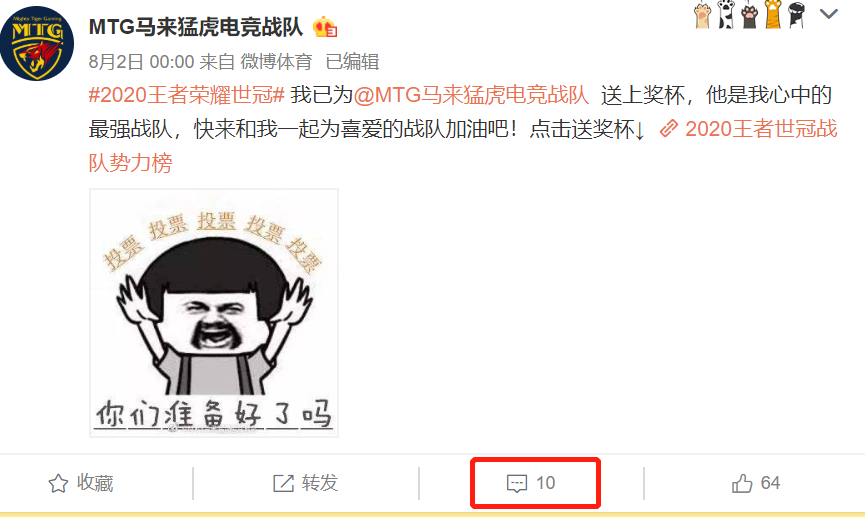This screenshot has width=865, height=517.
Task: Click the 64 likes count
Action: click(x=770, y=483)
